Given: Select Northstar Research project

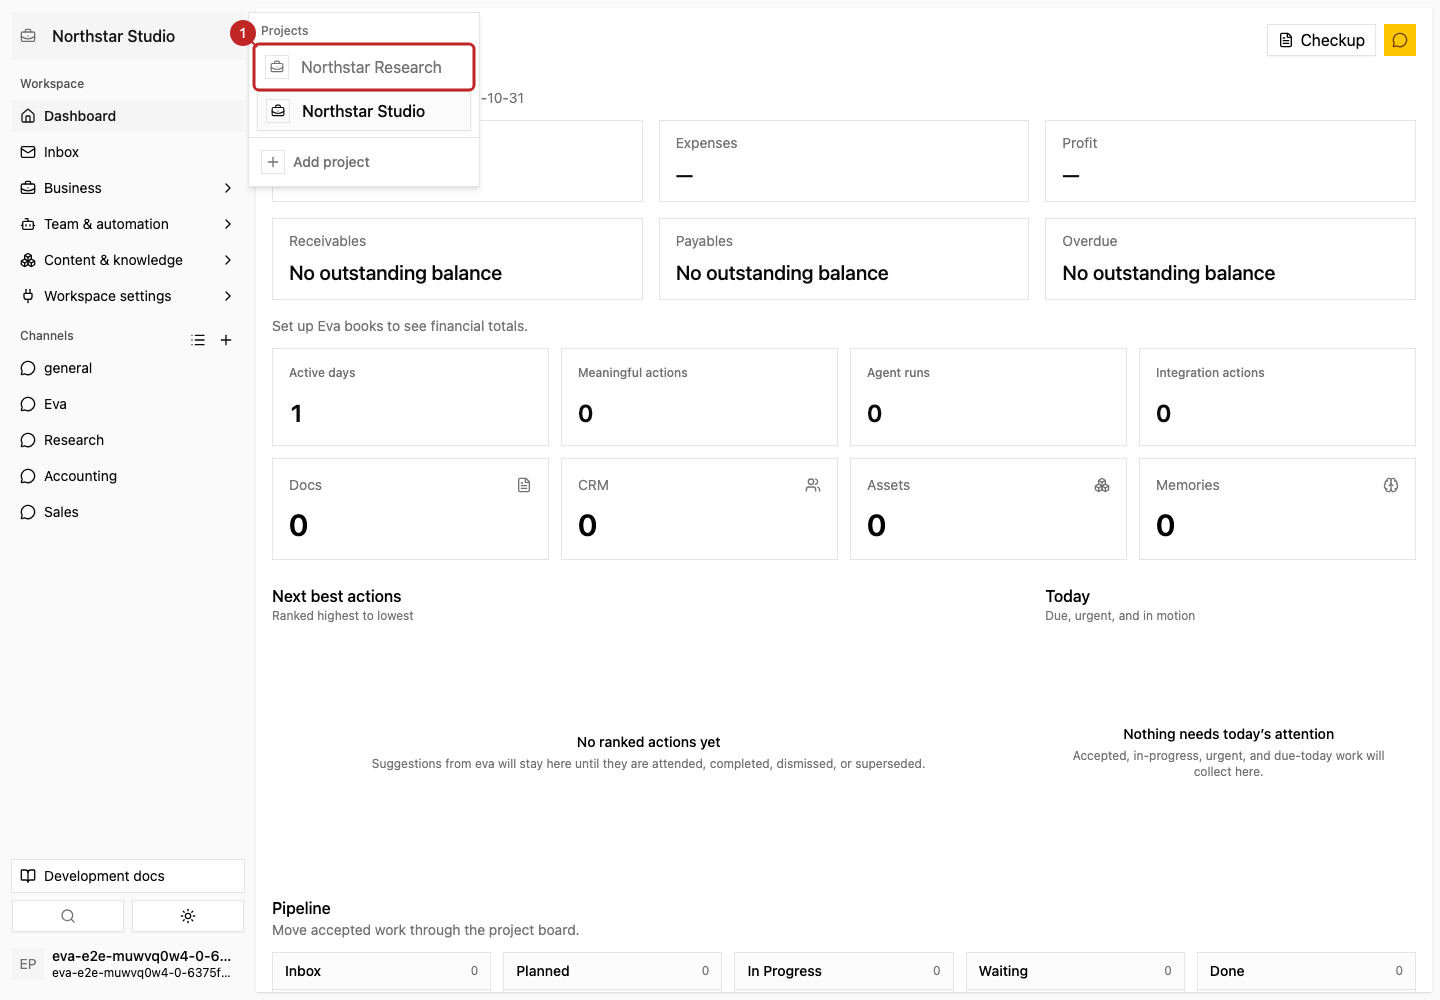Looking at the screenshot, I should [364, 67].
